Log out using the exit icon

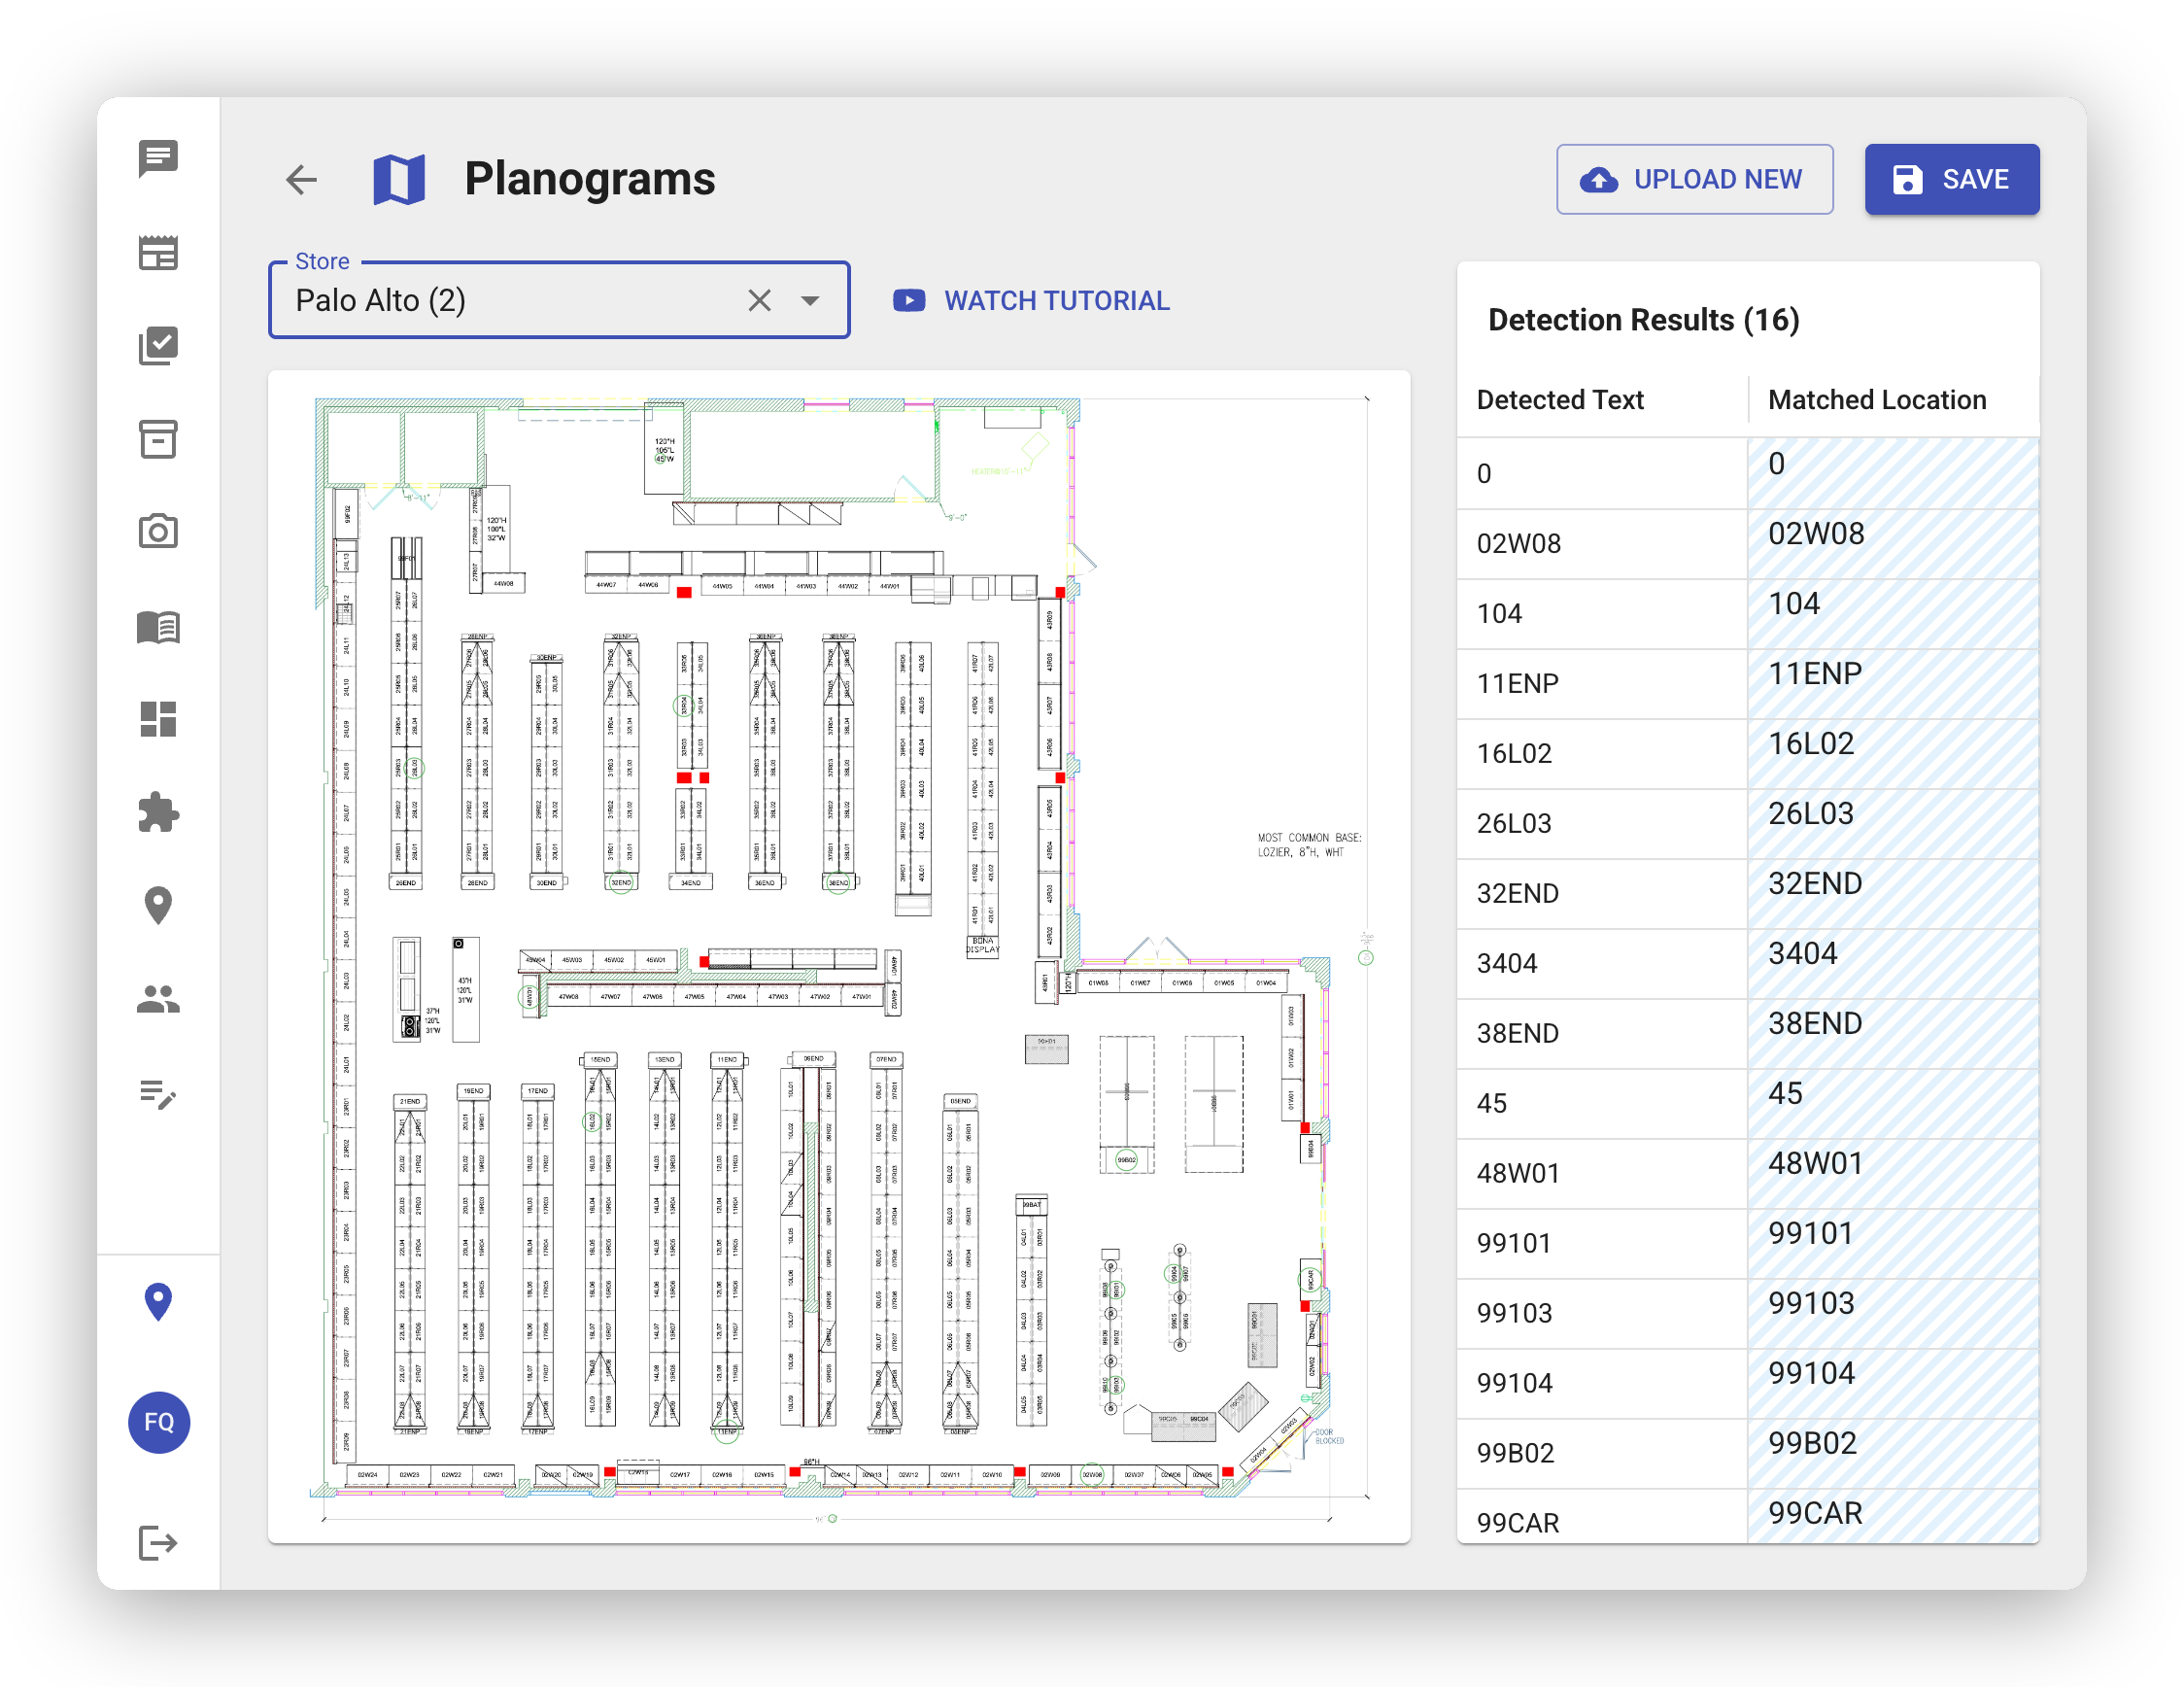point(158,1545)
